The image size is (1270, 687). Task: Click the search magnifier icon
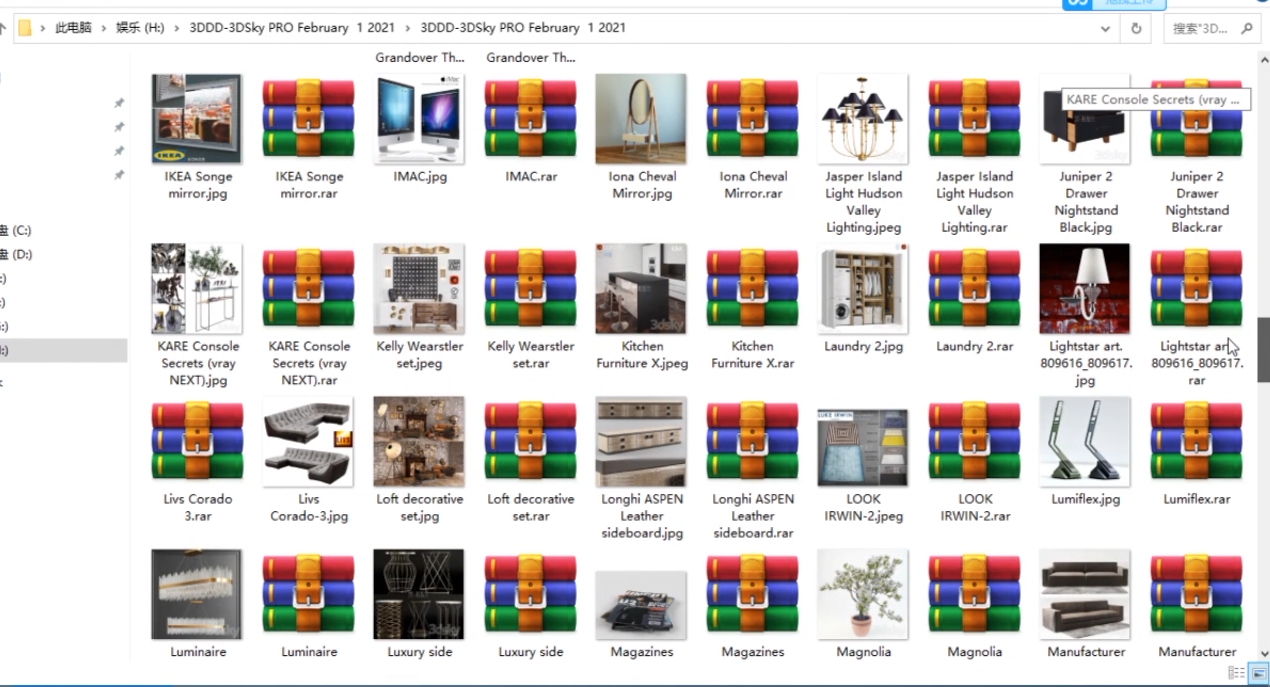tap(1246, 28)
